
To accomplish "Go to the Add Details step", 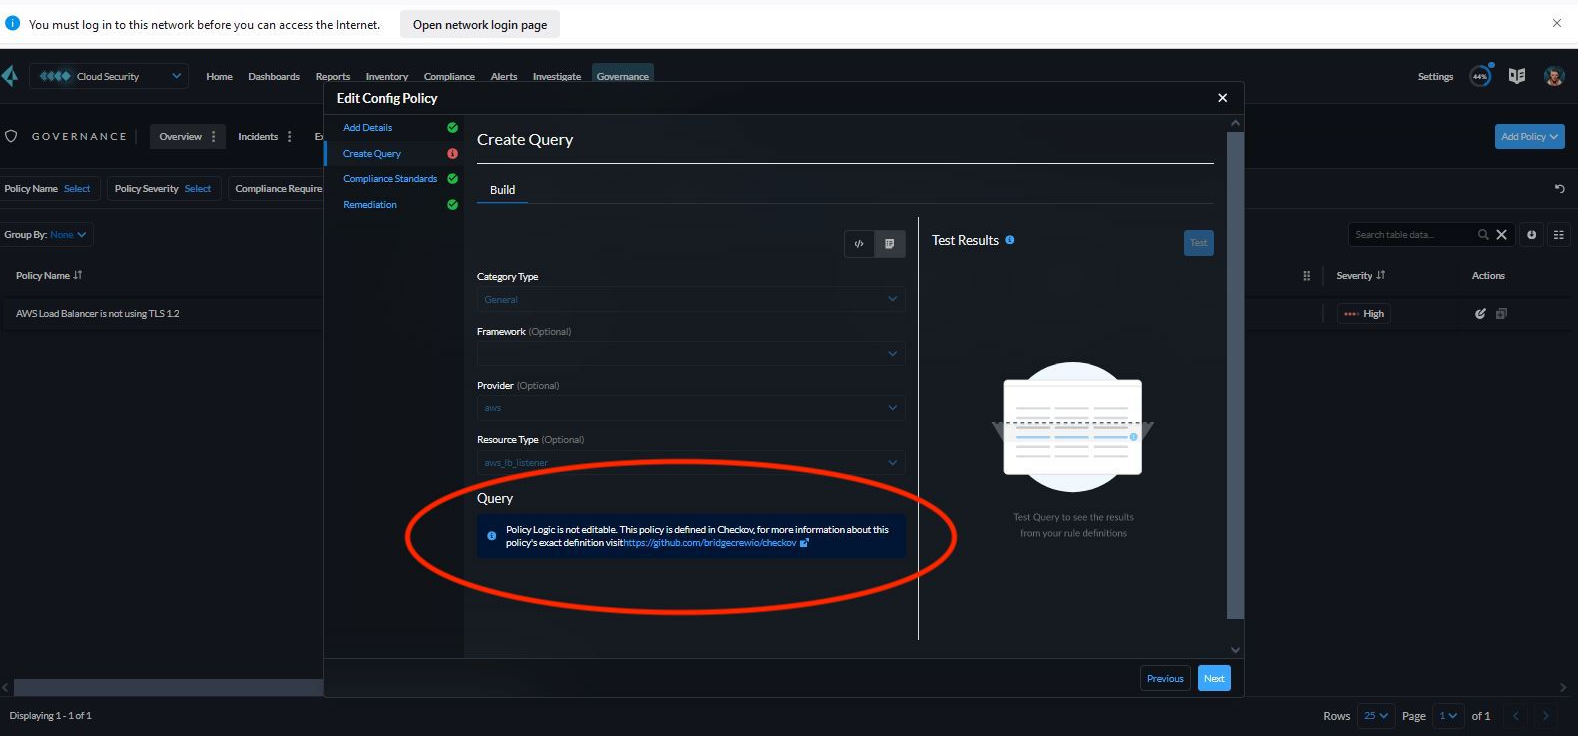I will (368, 128).
